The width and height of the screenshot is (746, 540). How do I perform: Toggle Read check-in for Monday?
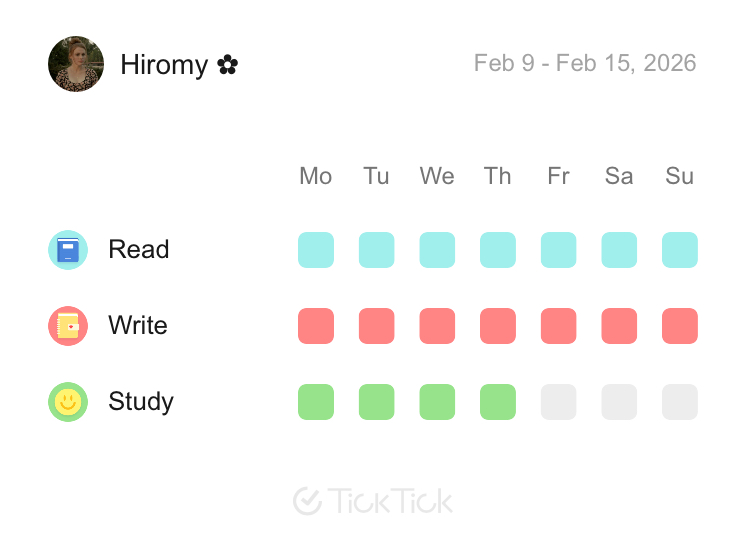pyautogui.click(x=316, y=250)
